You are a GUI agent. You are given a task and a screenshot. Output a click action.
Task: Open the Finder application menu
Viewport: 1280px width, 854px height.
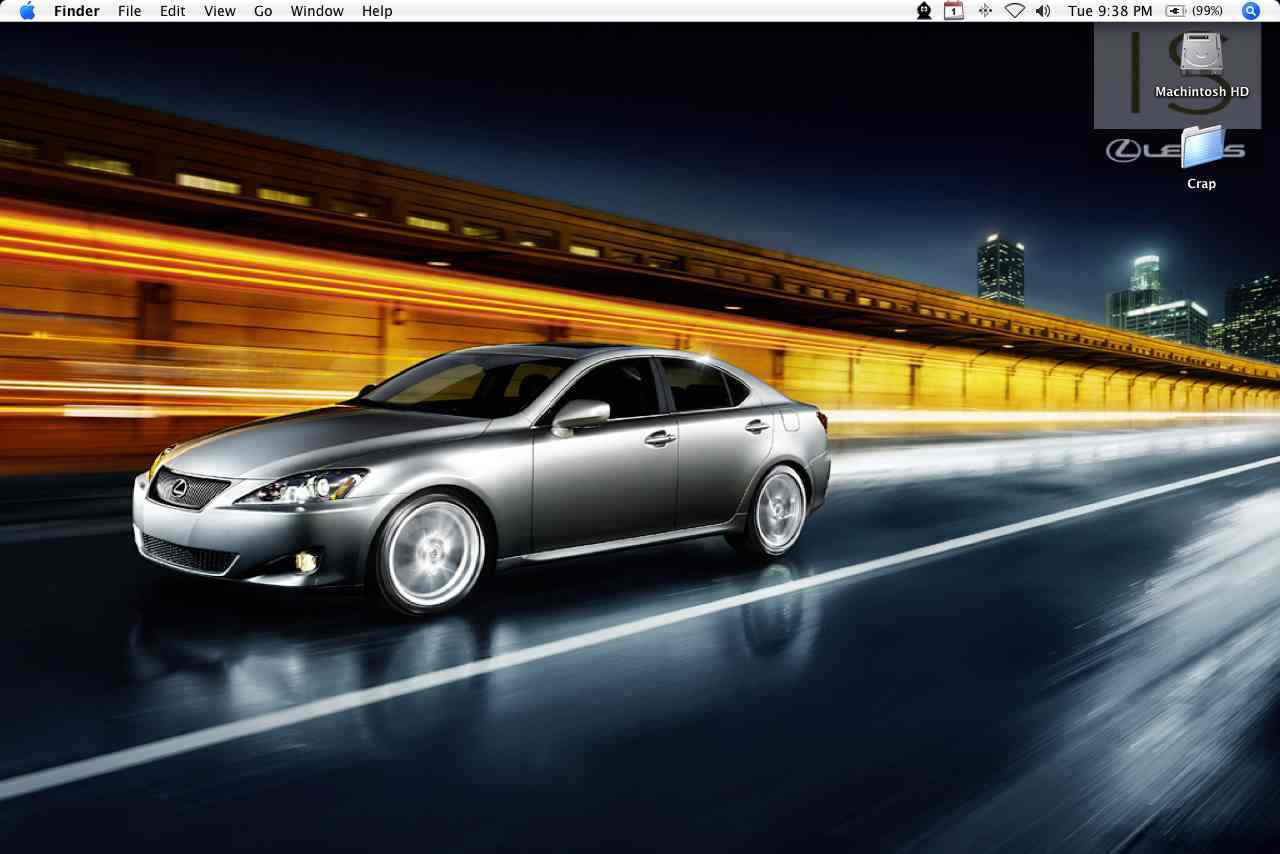[x=76, y=11]
